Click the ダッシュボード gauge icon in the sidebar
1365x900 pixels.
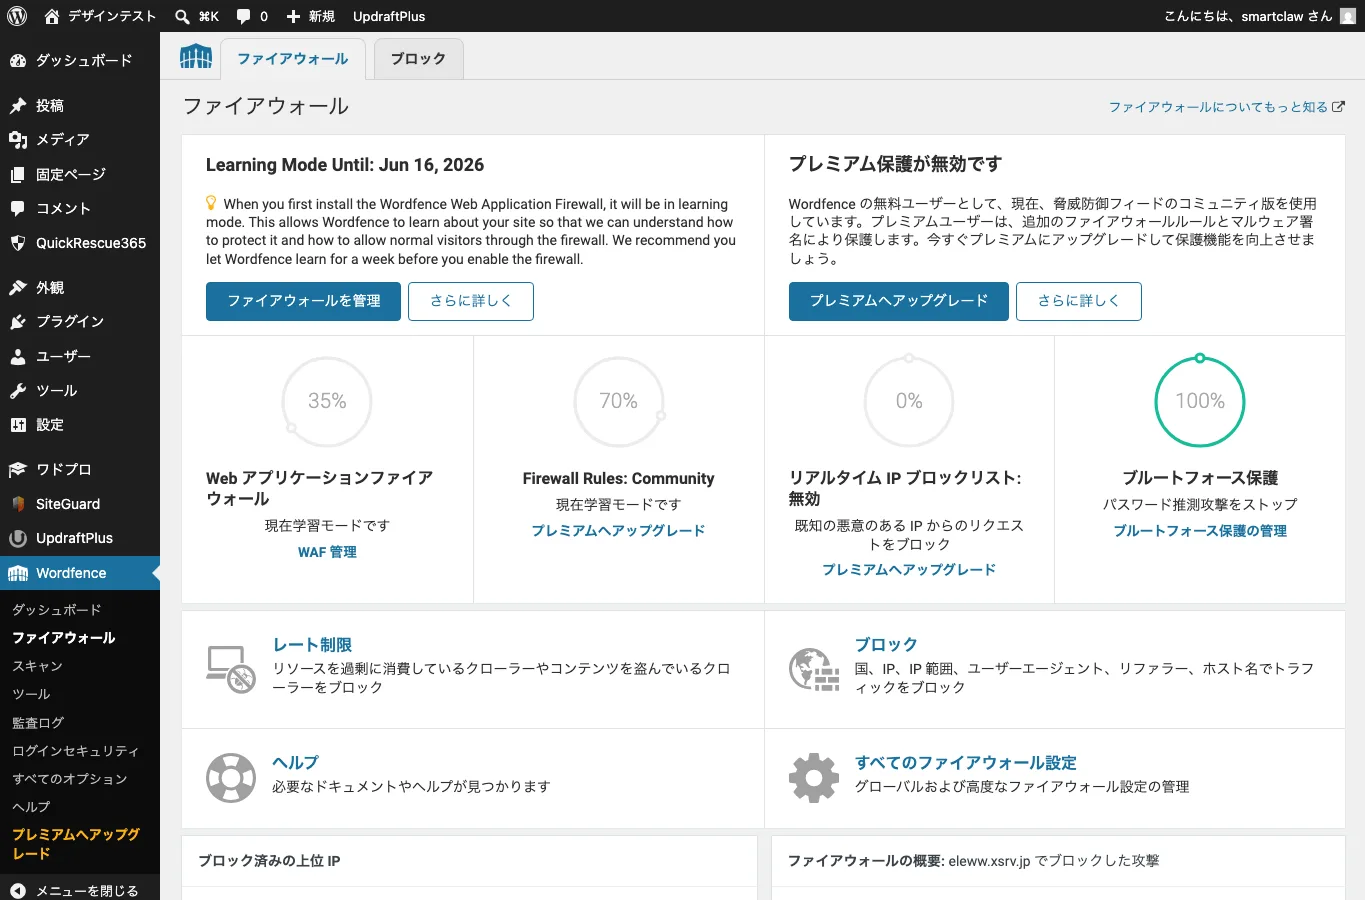[x=18, y=60]
